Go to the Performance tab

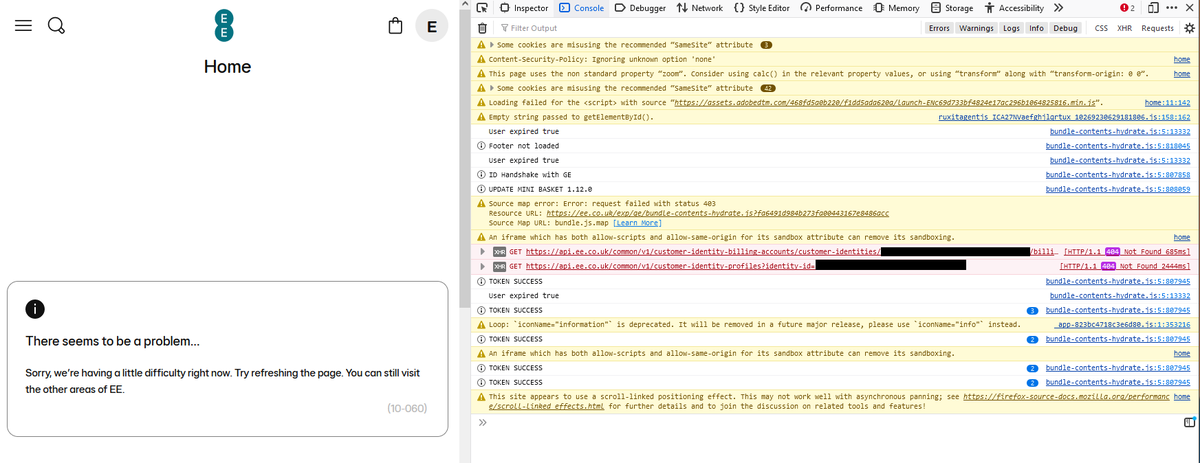coord(832,8)
